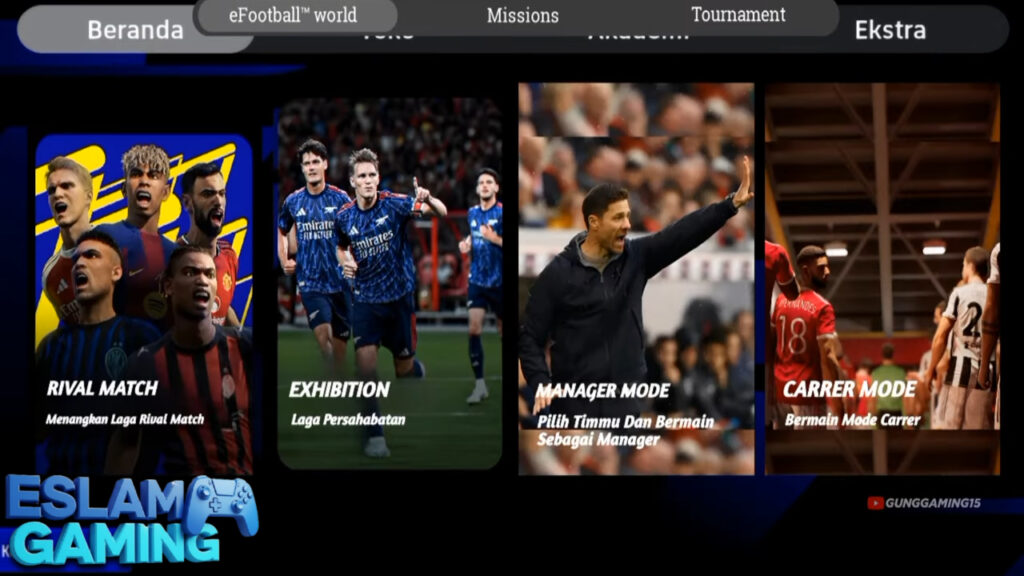
Task: Click the MANAGER MODE title text
Action: pos(602,391)
